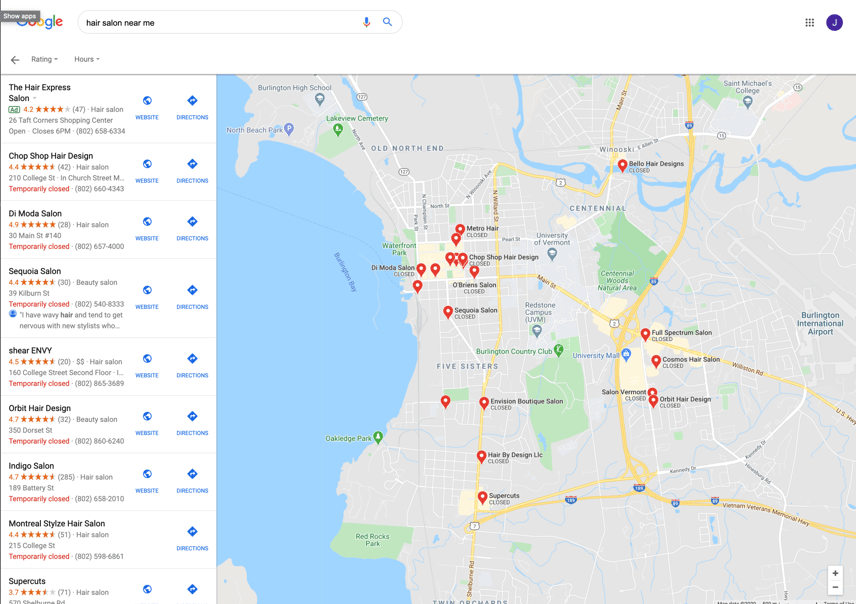Select Supercuts listing title in sidebar
This screenshot has width=856, height=604.
pyautogui.click(x=27, y=581)
